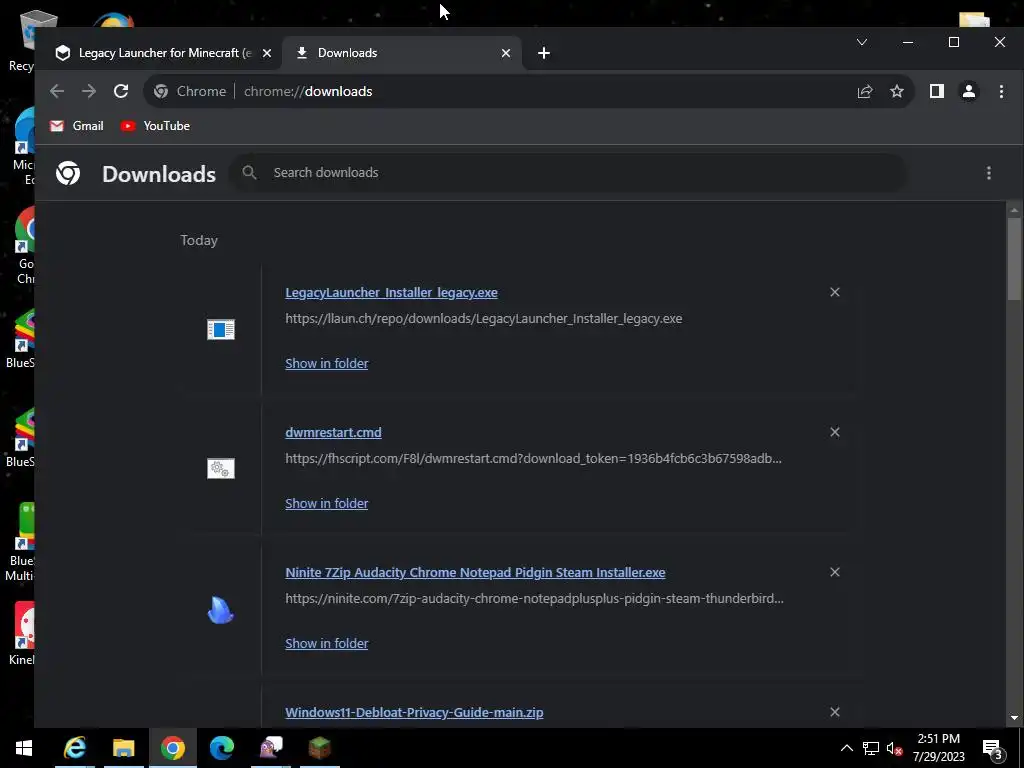Select the Downloads tab

tap(402, 54)
